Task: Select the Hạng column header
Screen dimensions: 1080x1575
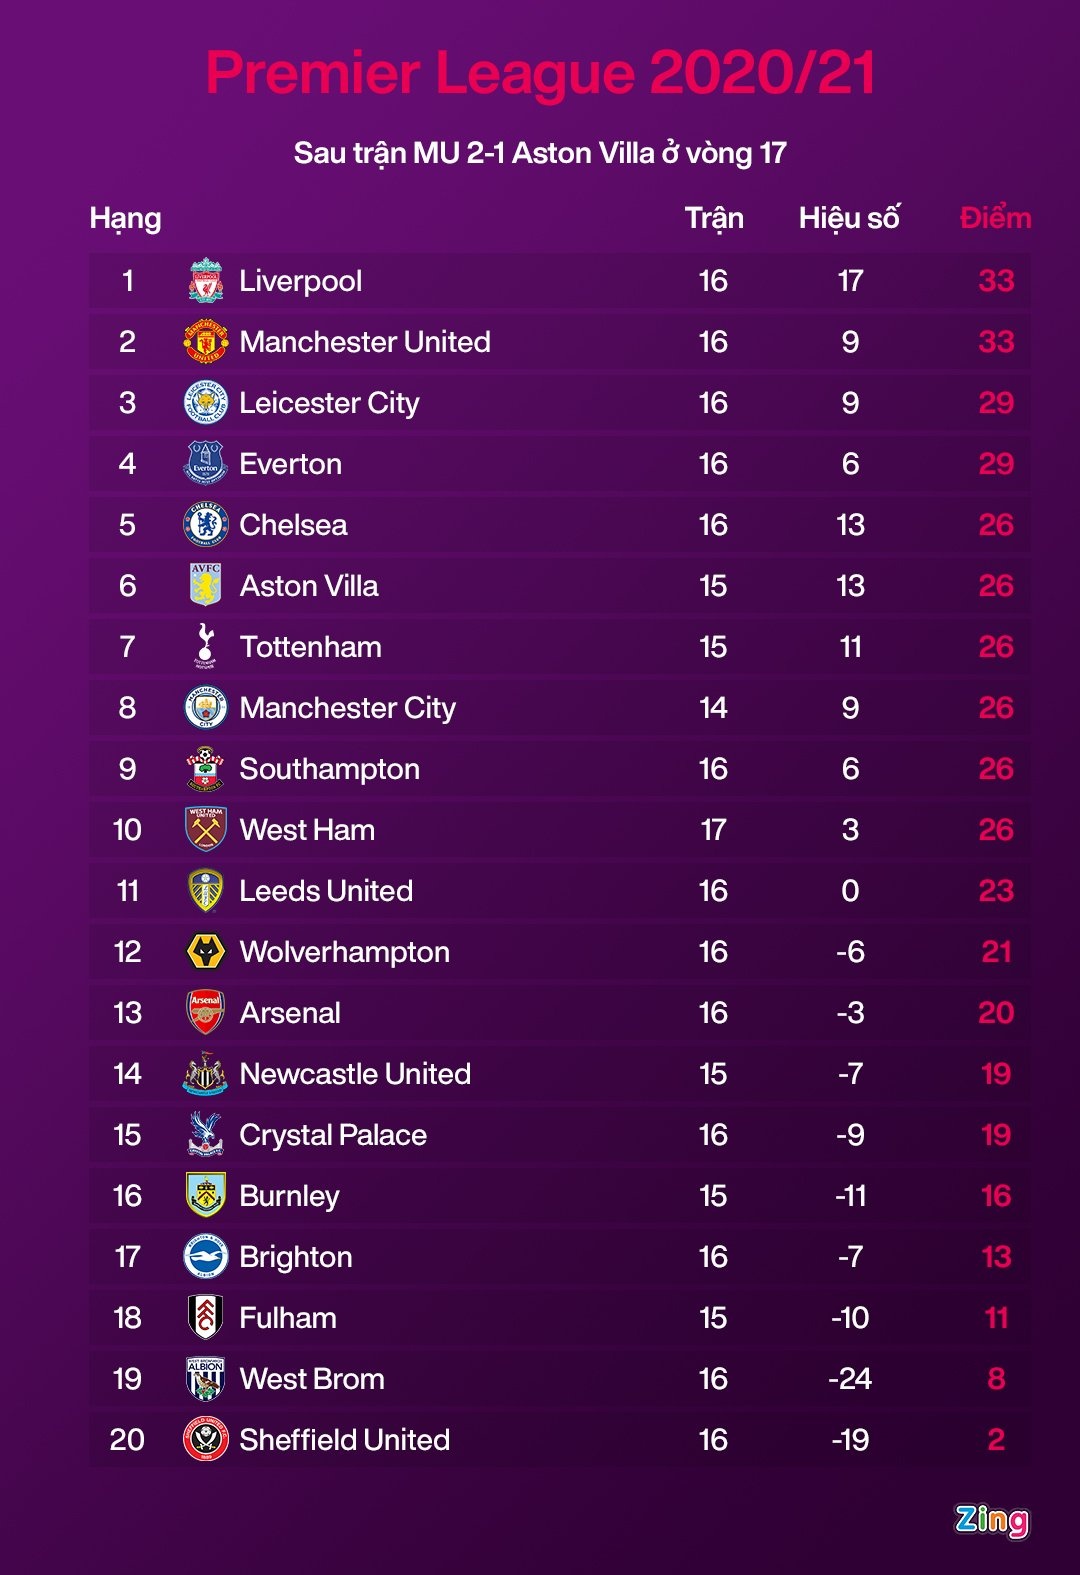Action: [125, 218]
